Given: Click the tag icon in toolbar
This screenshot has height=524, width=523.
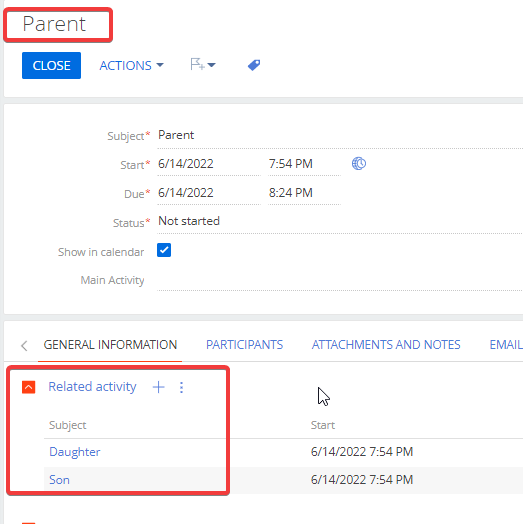Looking at the screenshot, I should (x=254, y=65).
